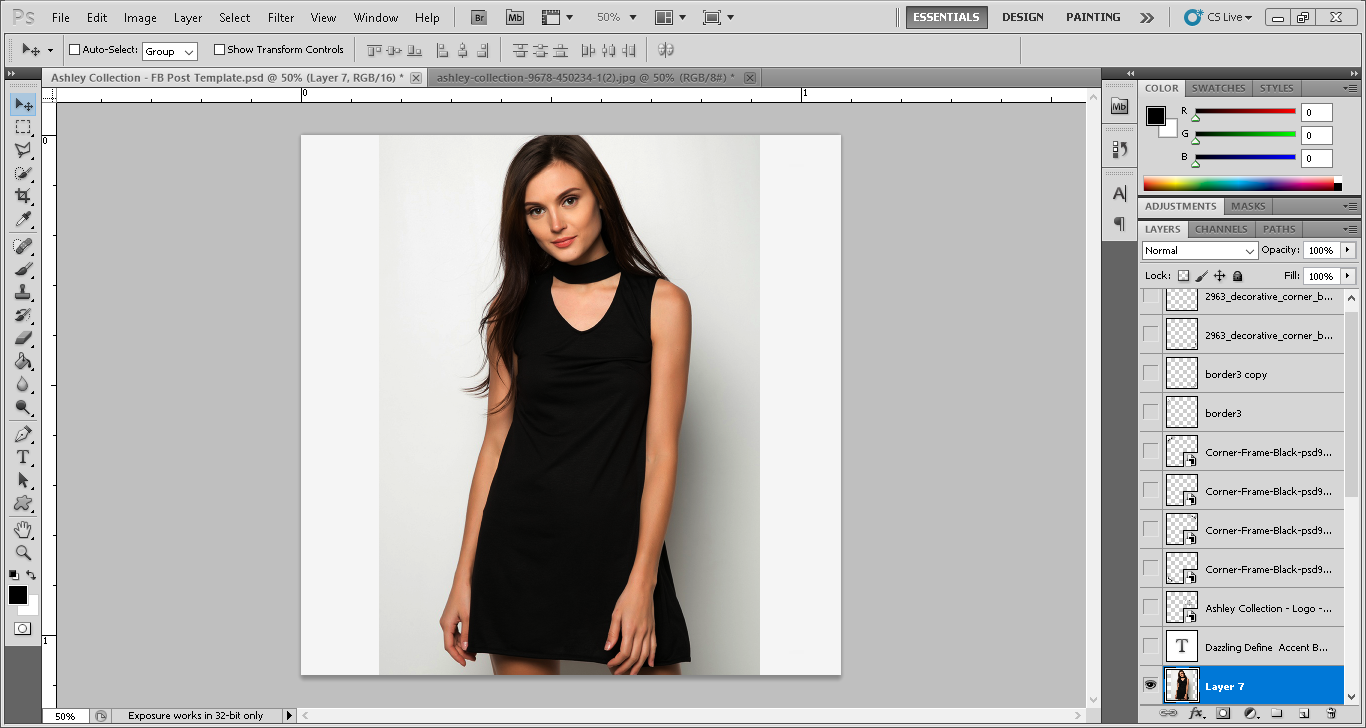Select the Brush tool

[x=23, y=269]
